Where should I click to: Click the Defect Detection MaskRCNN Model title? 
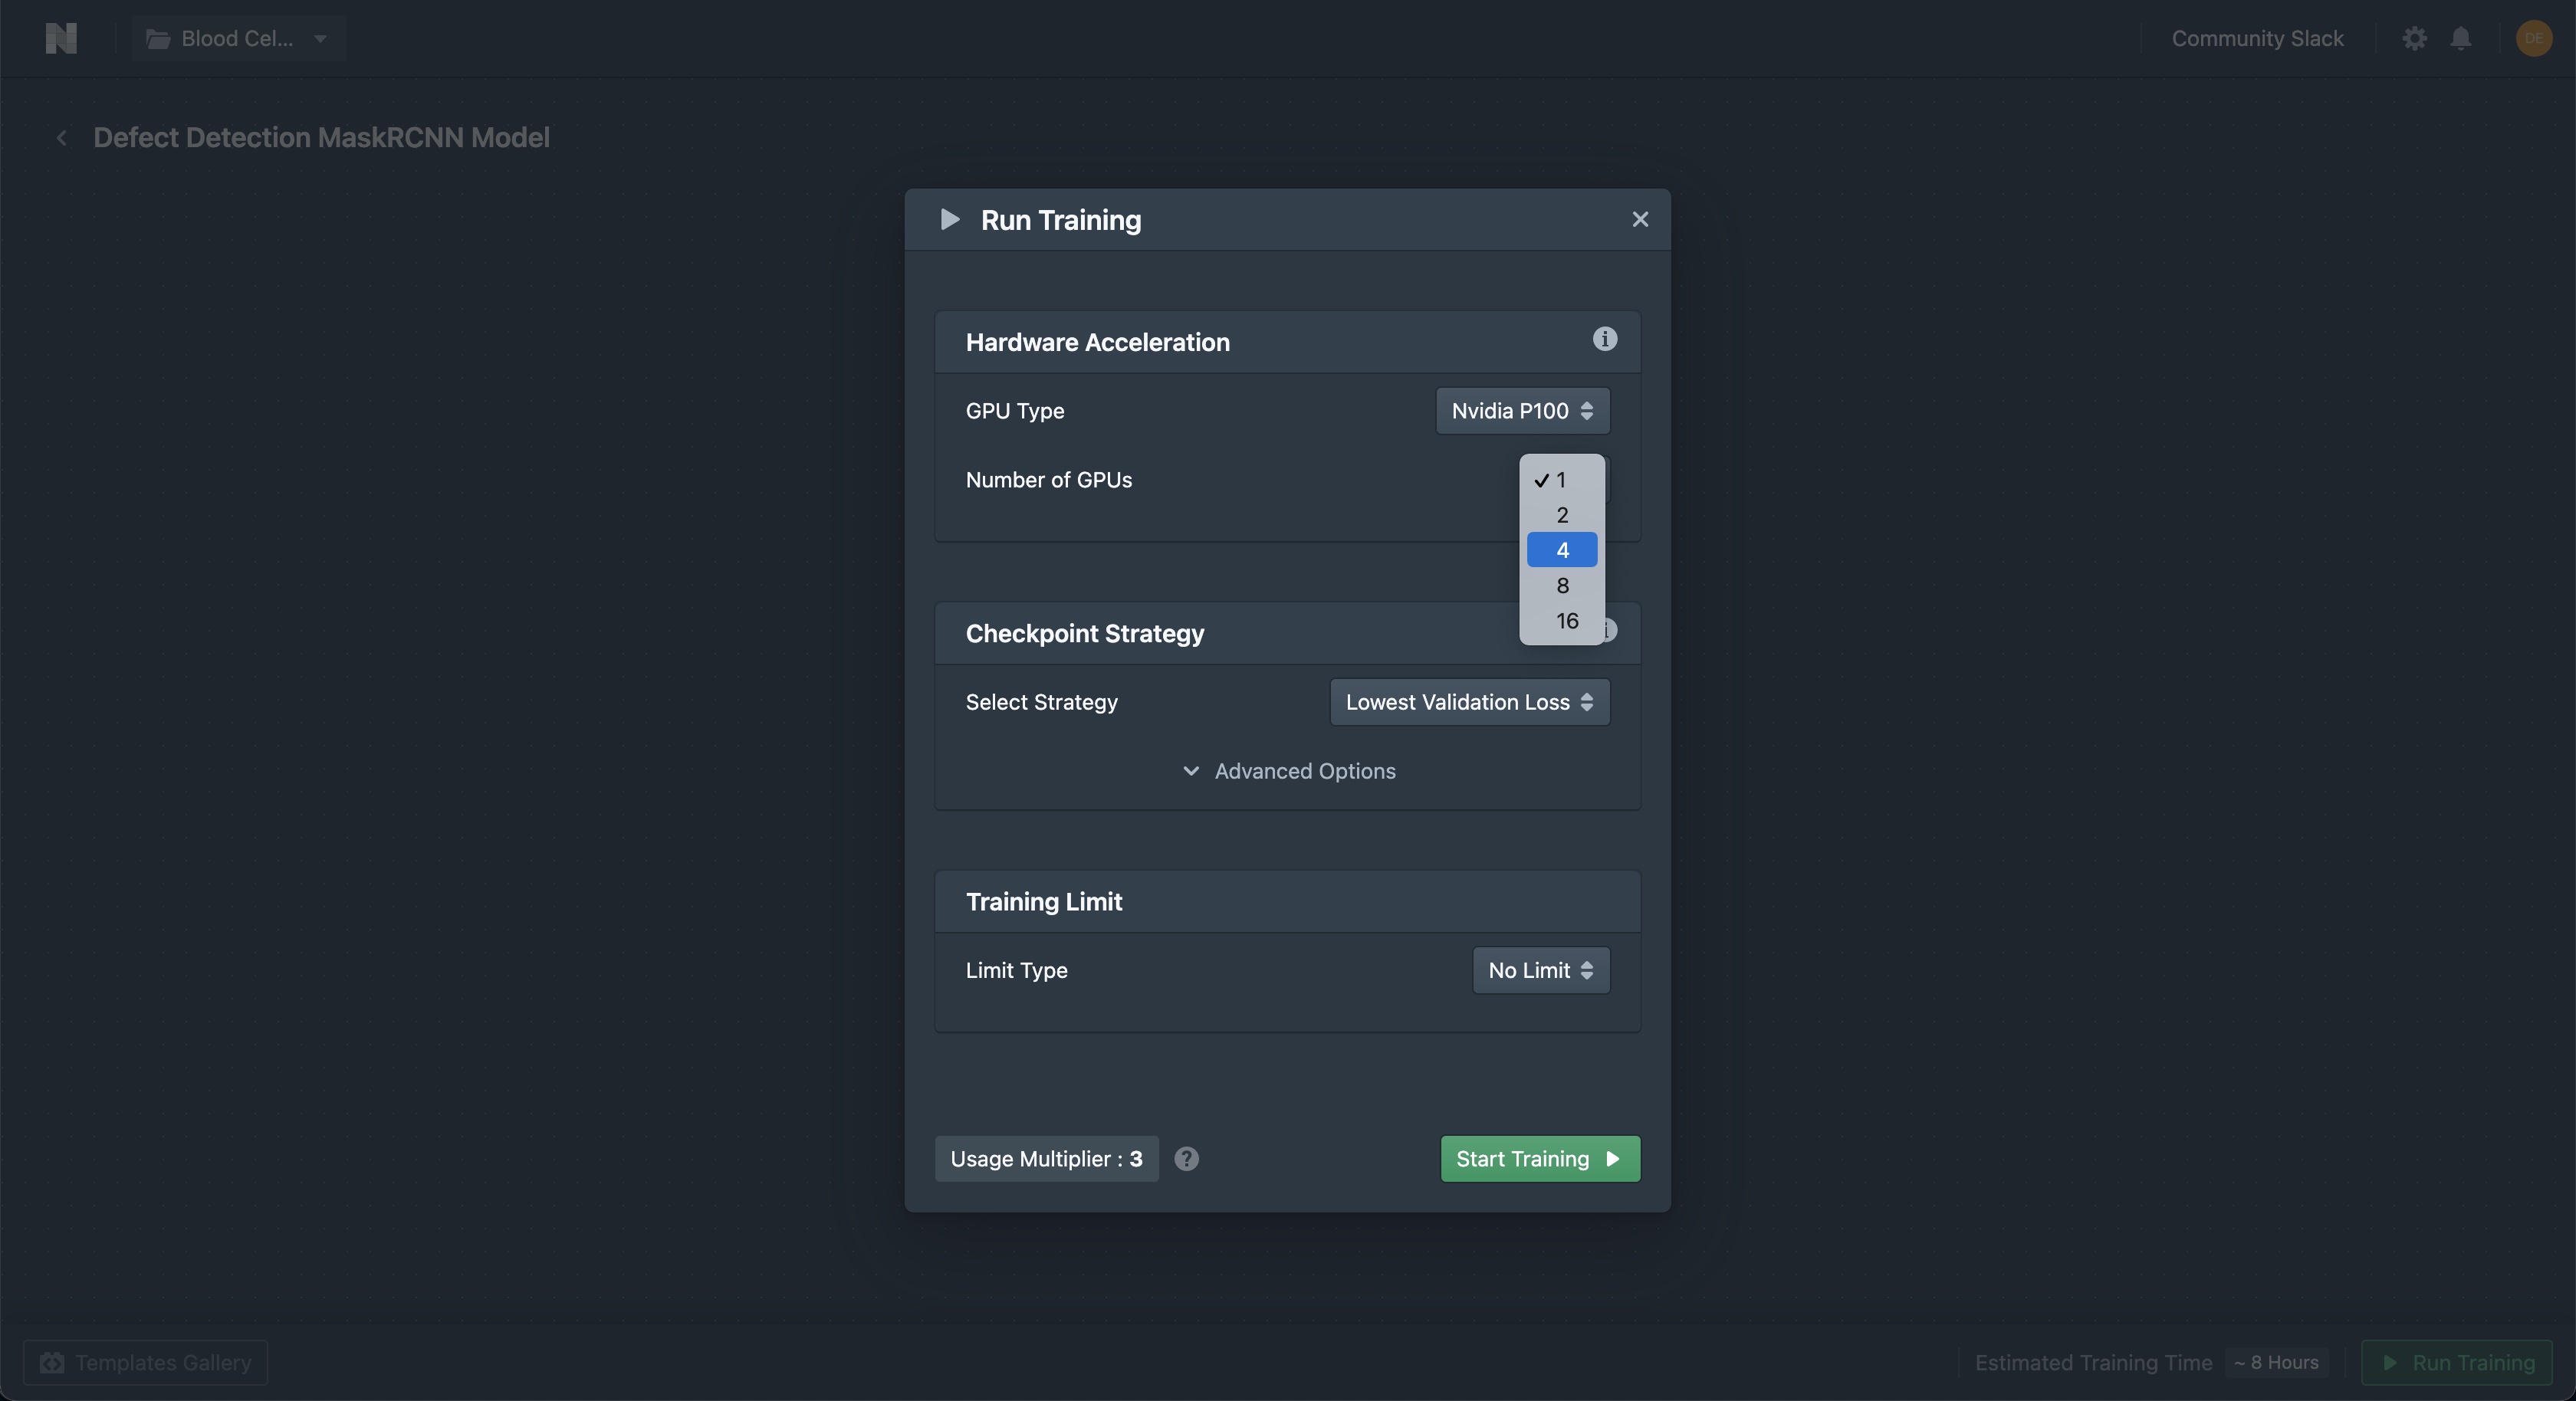[321, 138]
